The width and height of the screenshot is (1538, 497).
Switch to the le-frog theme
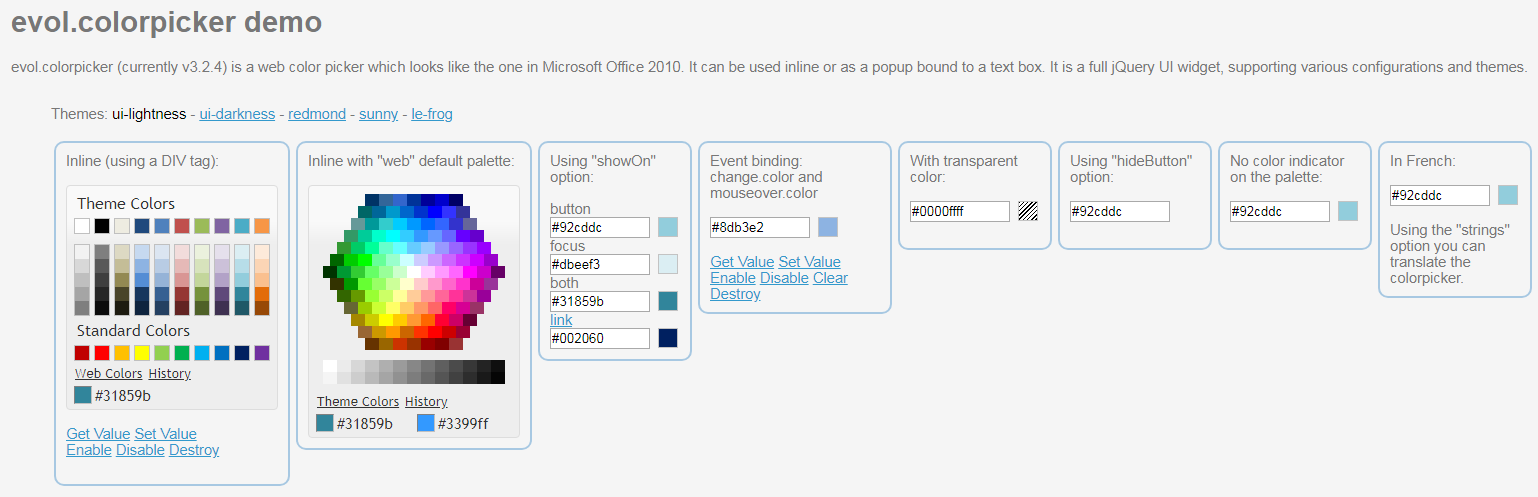click(432, 114)
